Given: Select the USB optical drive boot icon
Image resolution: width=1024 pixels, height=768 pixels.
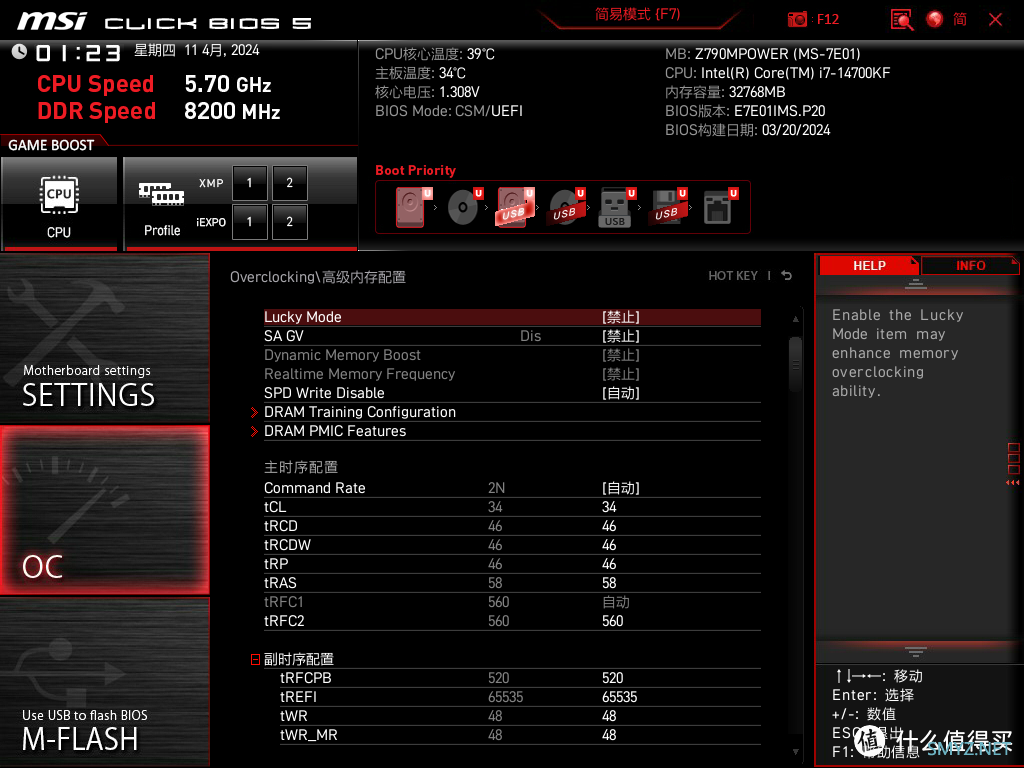Looking at the screenshot, I should [566, 207].
